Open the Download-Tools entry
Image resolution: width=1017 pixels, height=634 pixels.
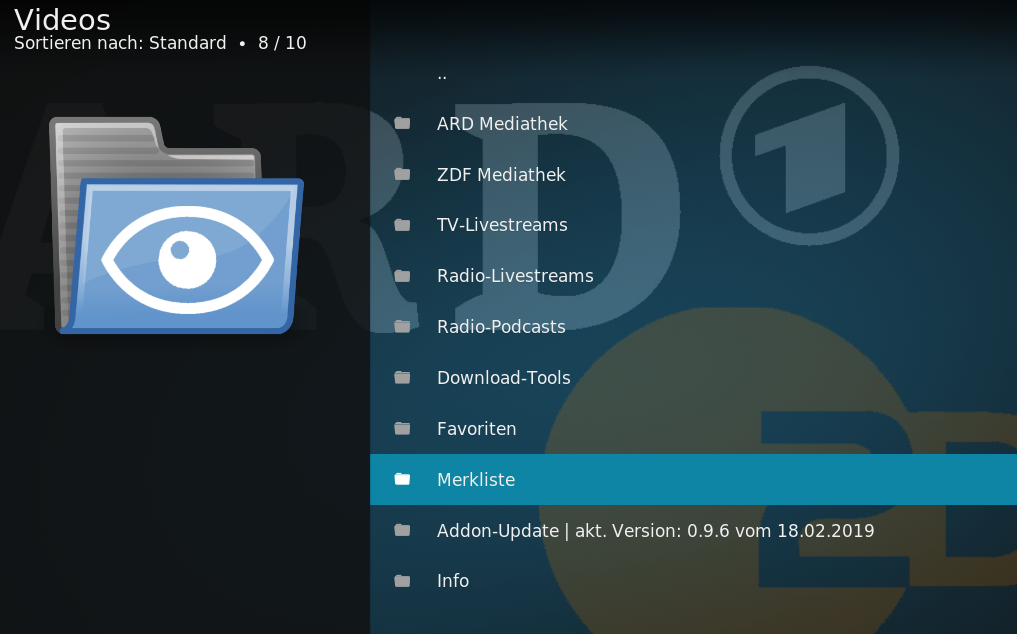[693, 377]
